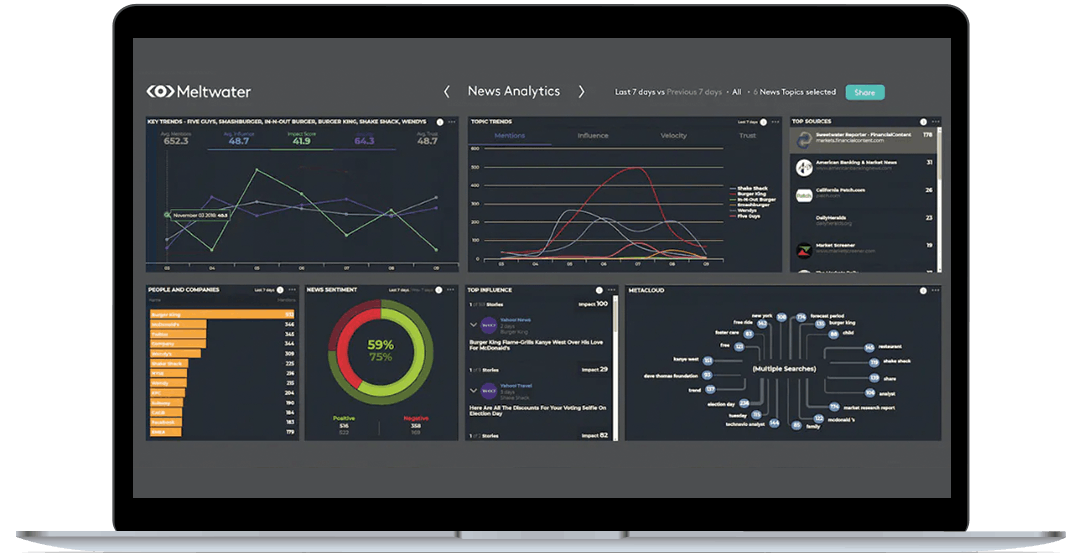Open Topic Trends widget three-dot menu
Image resolution: width=1080 pixels, height=553 pixels.
pos(775,122)
